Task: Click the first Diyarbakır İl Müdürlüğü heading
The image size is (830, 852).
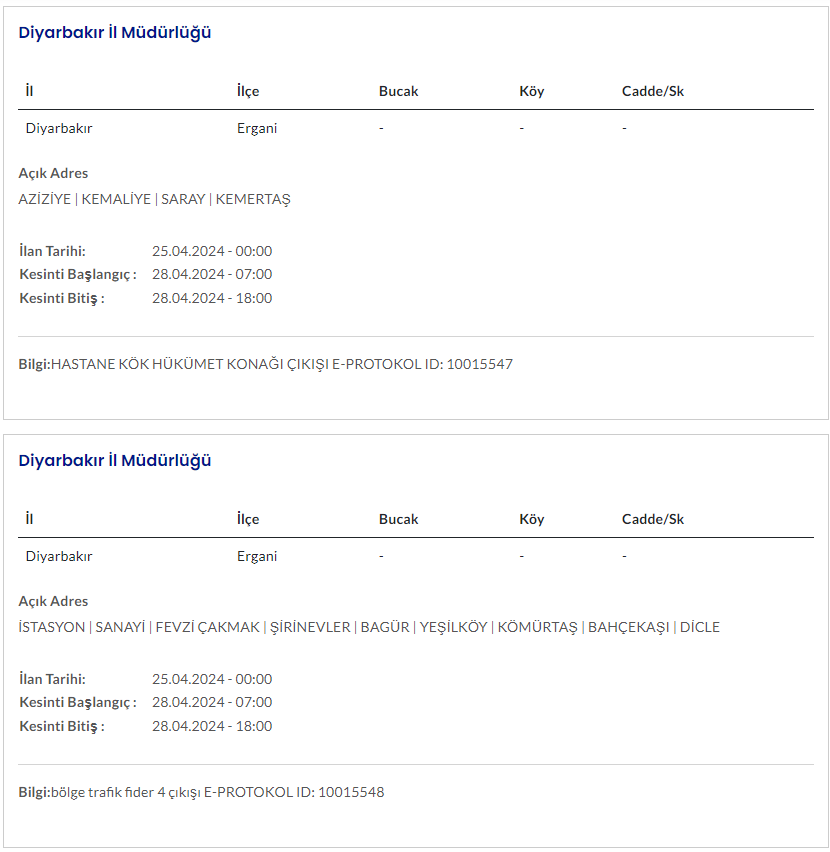Action: 115,33
